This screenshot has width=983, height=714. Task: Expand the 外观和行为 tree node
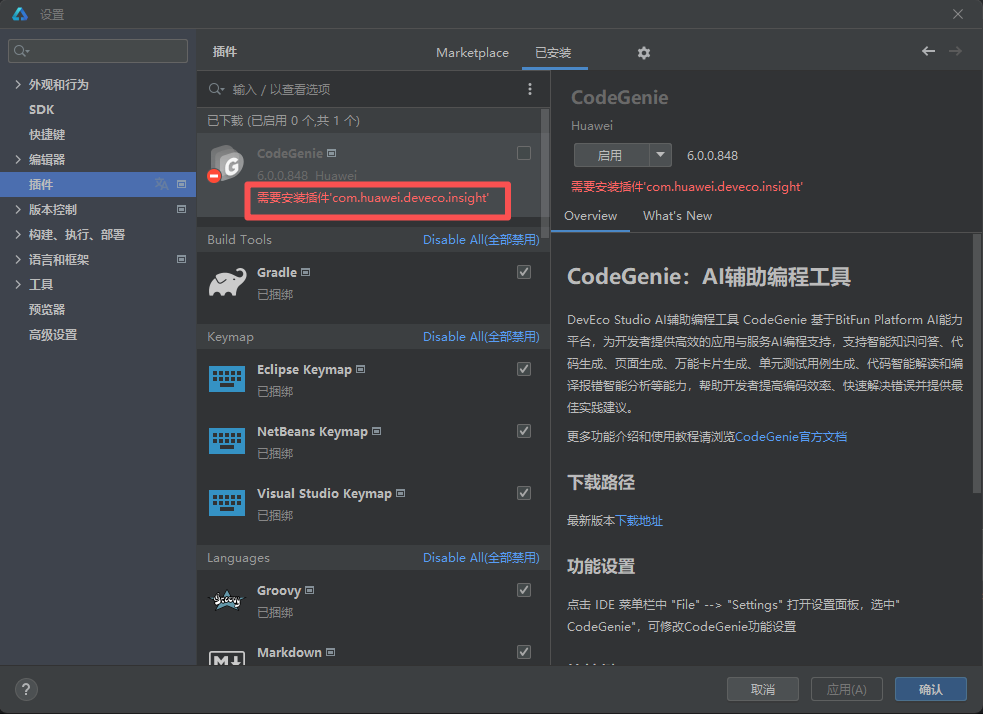point(18,85)
